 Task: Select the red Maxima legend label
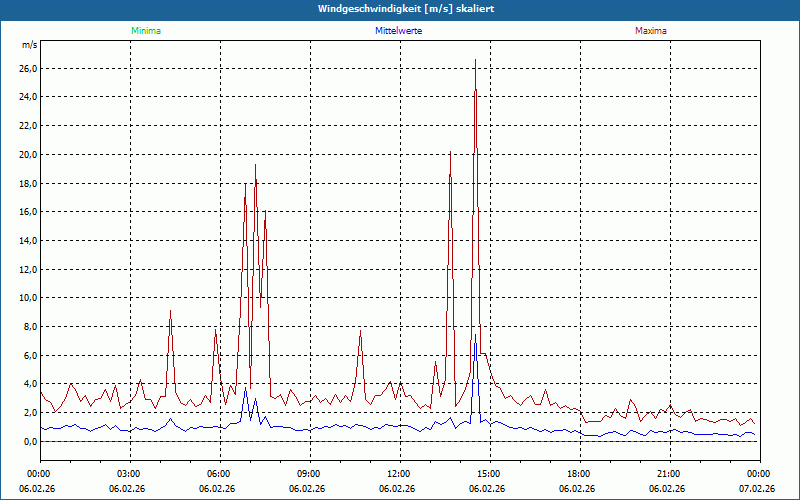[651, 31]
